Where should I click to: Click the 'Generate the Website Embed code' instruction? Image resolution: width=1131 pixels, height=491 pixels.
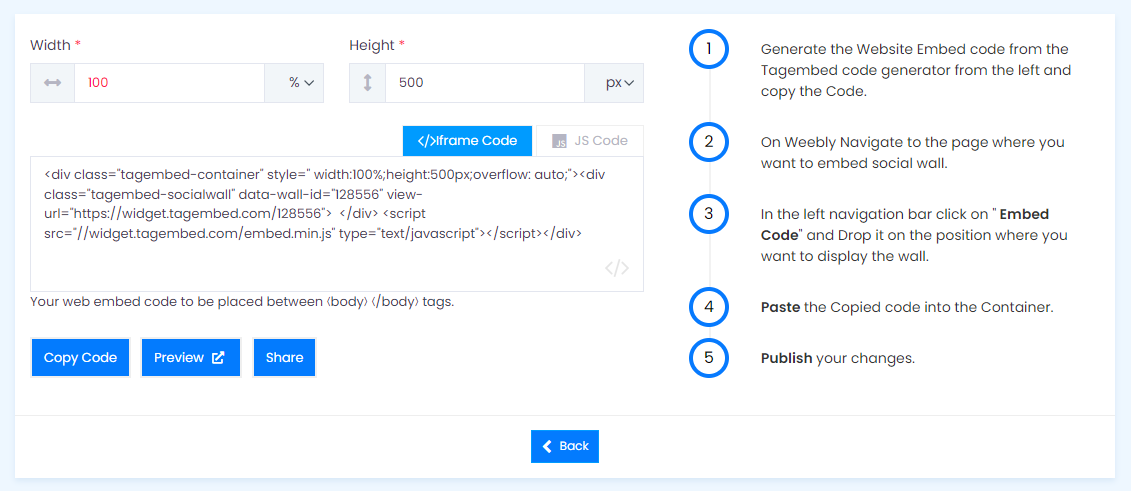pyautogui.click(x=916, y=71)
